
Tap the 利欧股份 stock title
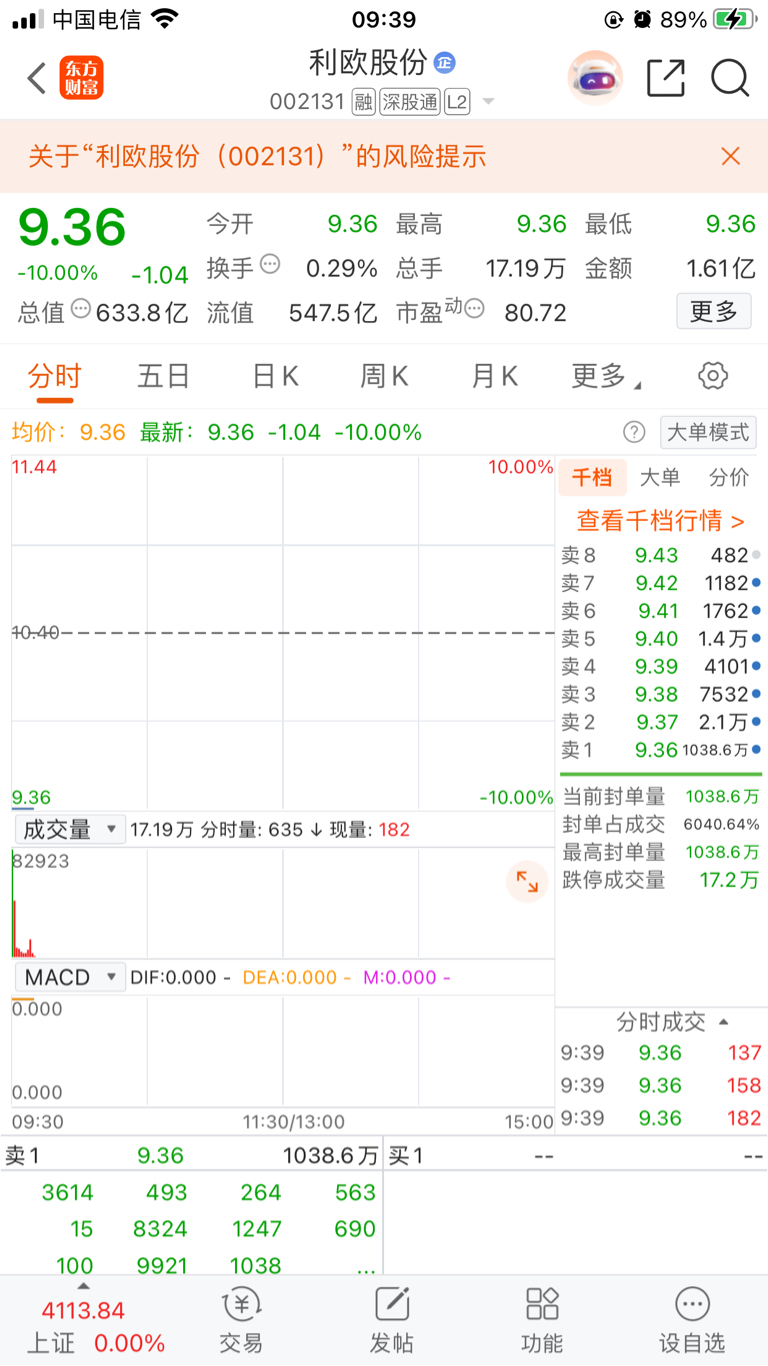point(368,62)
